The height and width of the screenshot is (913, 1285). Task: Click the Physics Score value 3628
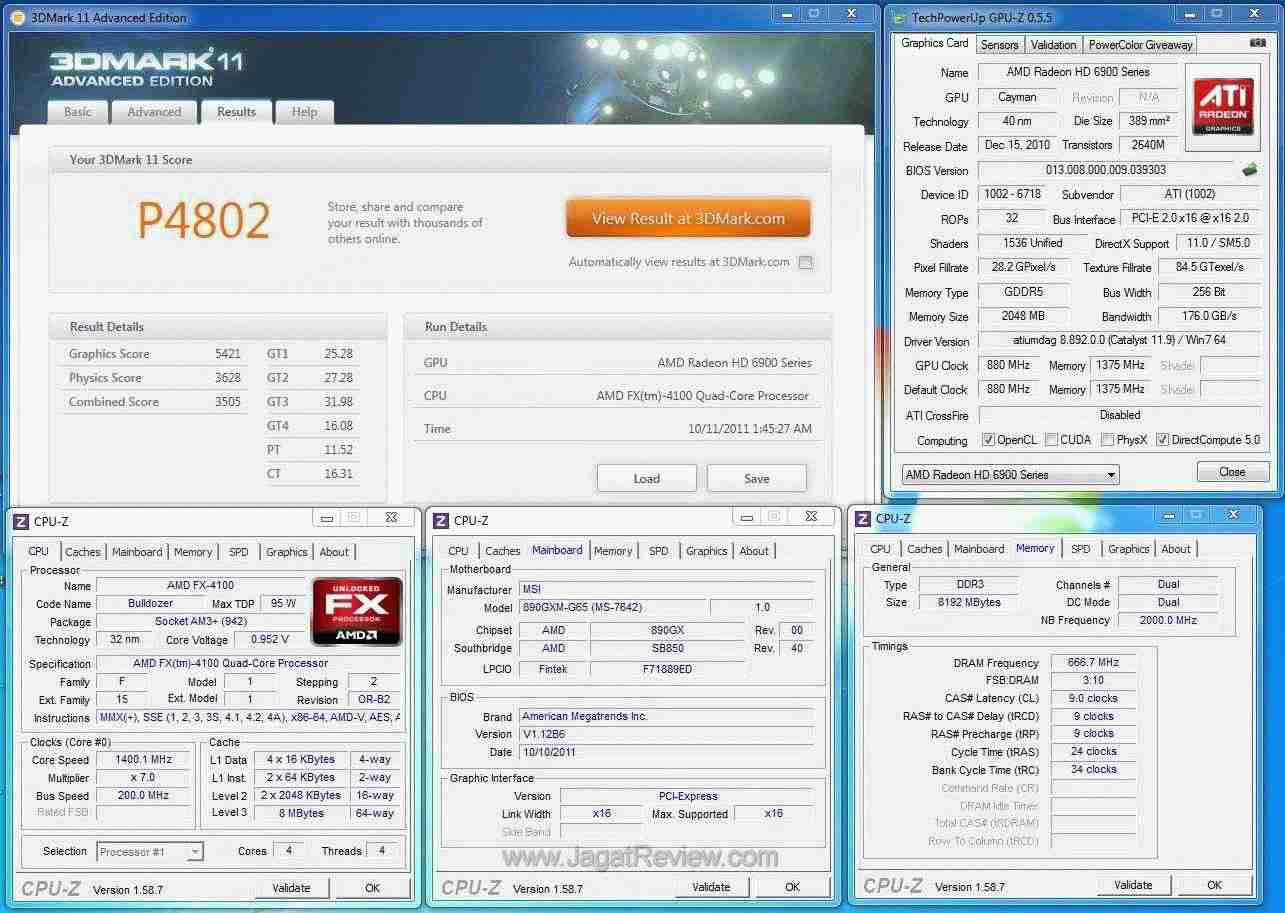(x=227, y=378)
